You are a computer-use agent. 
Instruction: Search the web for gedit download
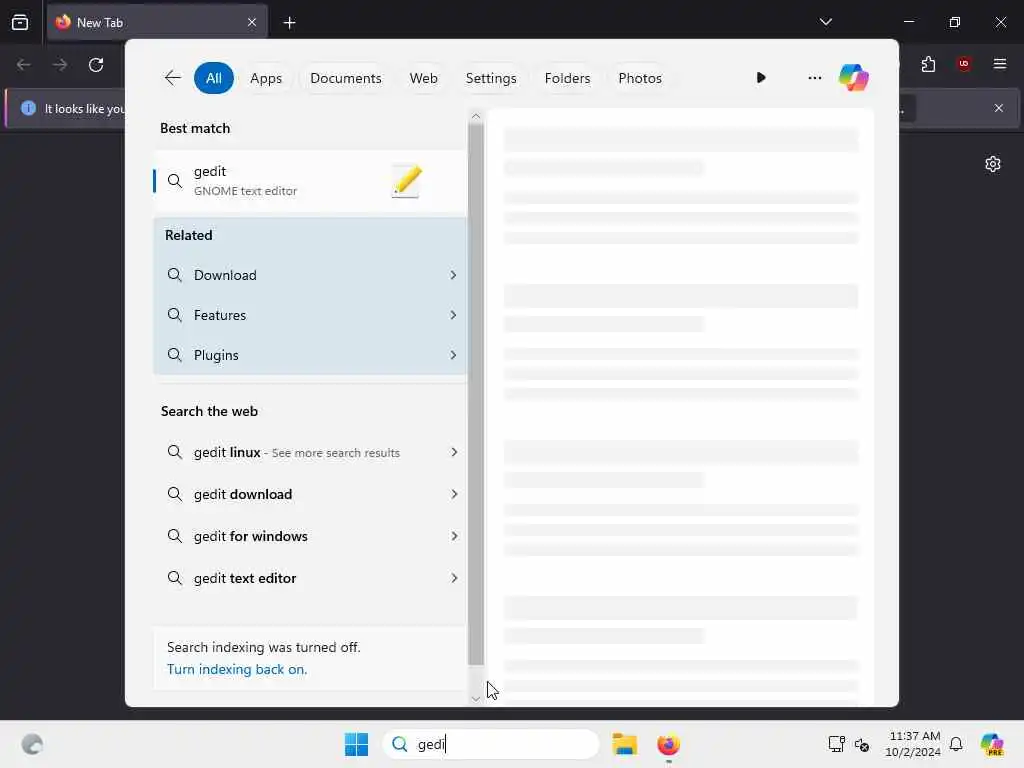click(310, 494)
